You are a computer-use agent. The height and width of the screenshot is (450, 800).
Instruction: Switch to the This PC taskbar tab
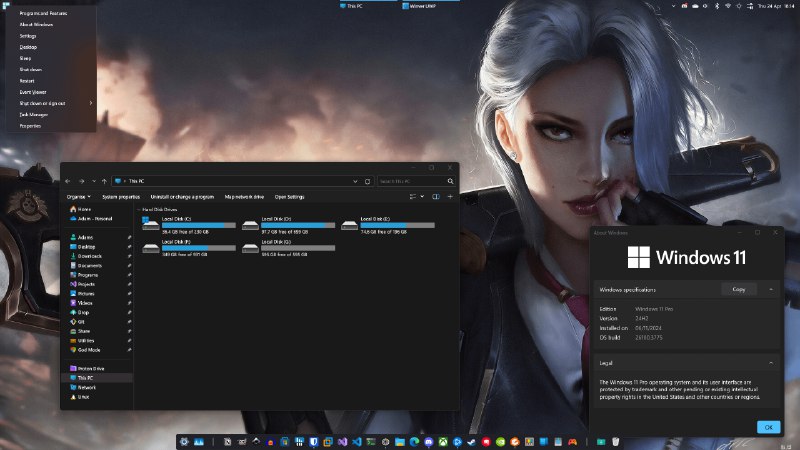[x=367, y=6]
